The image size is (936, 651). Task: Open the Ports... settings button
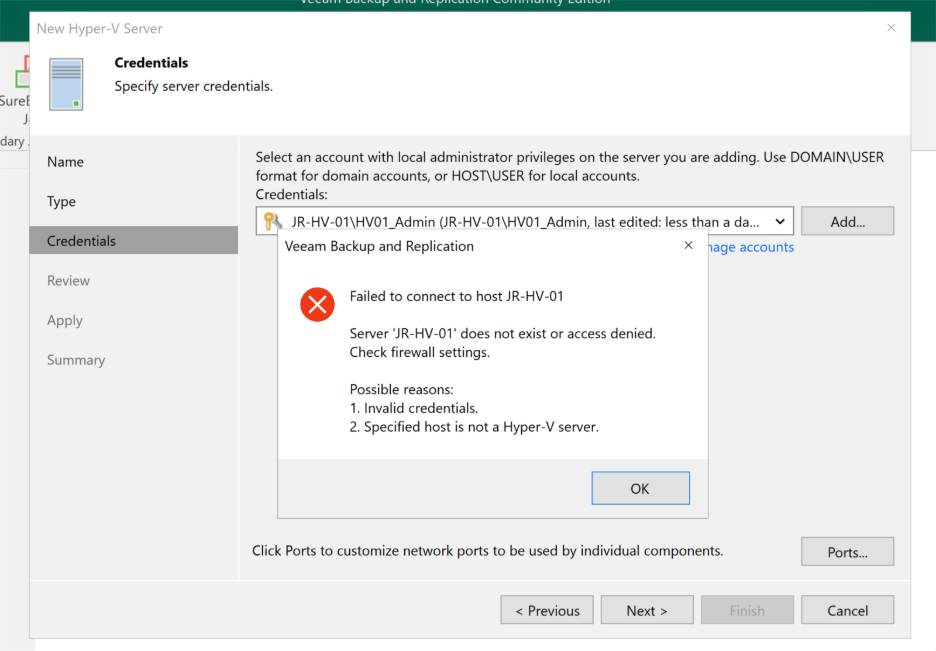847,552
